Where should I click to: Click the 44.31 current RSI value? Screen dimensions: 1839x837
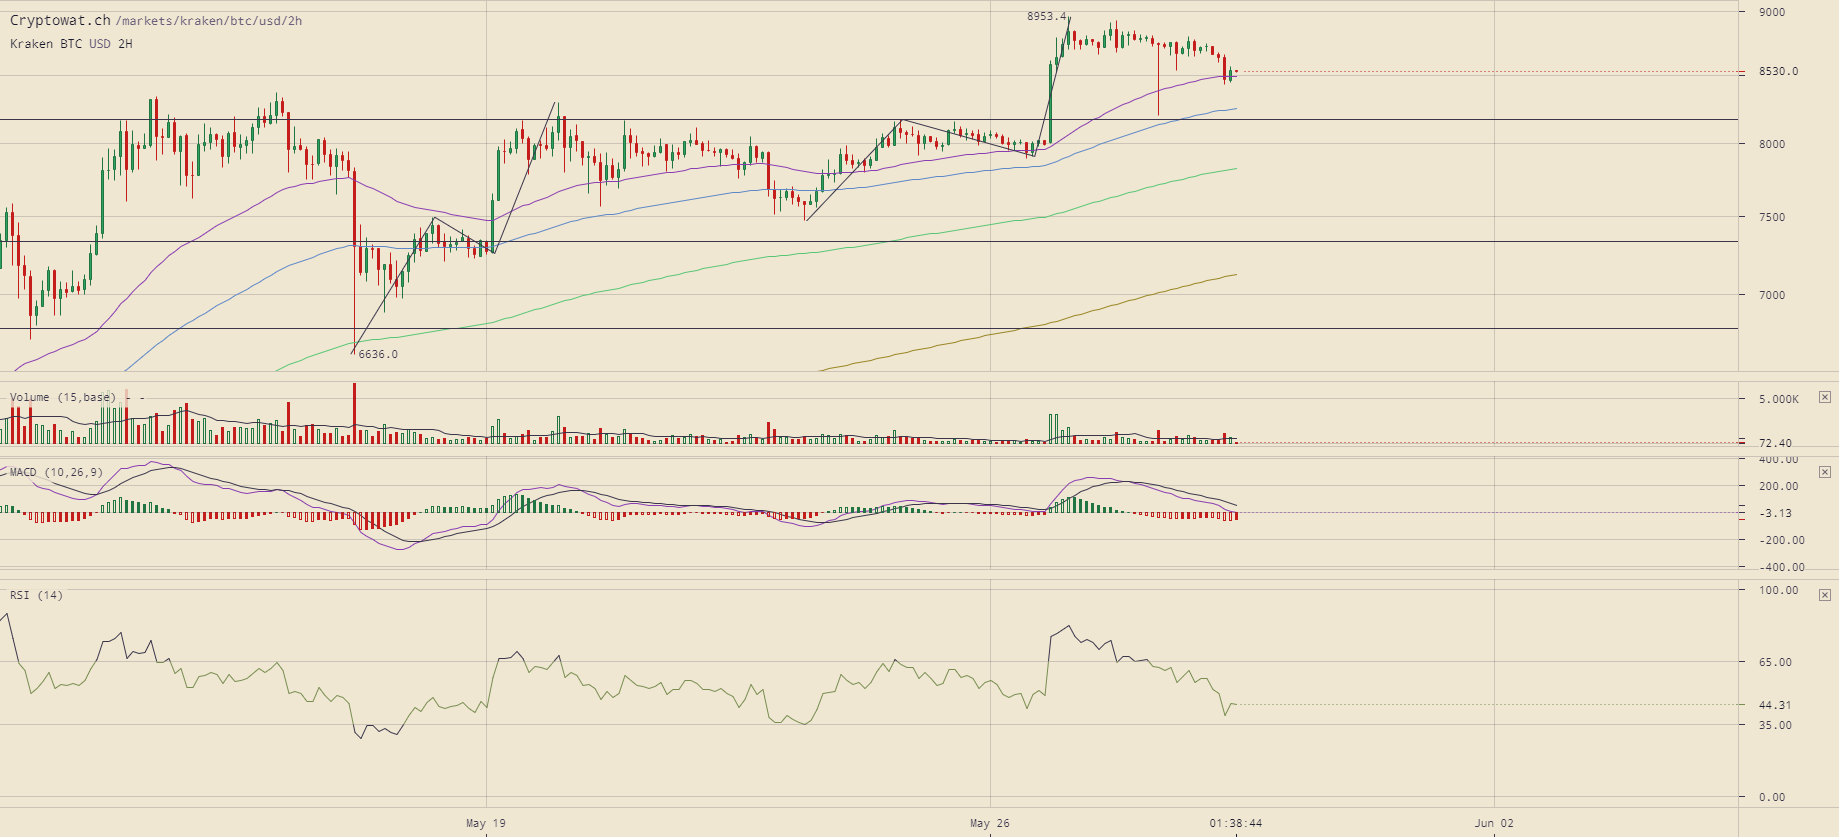tap(1775, 705)
